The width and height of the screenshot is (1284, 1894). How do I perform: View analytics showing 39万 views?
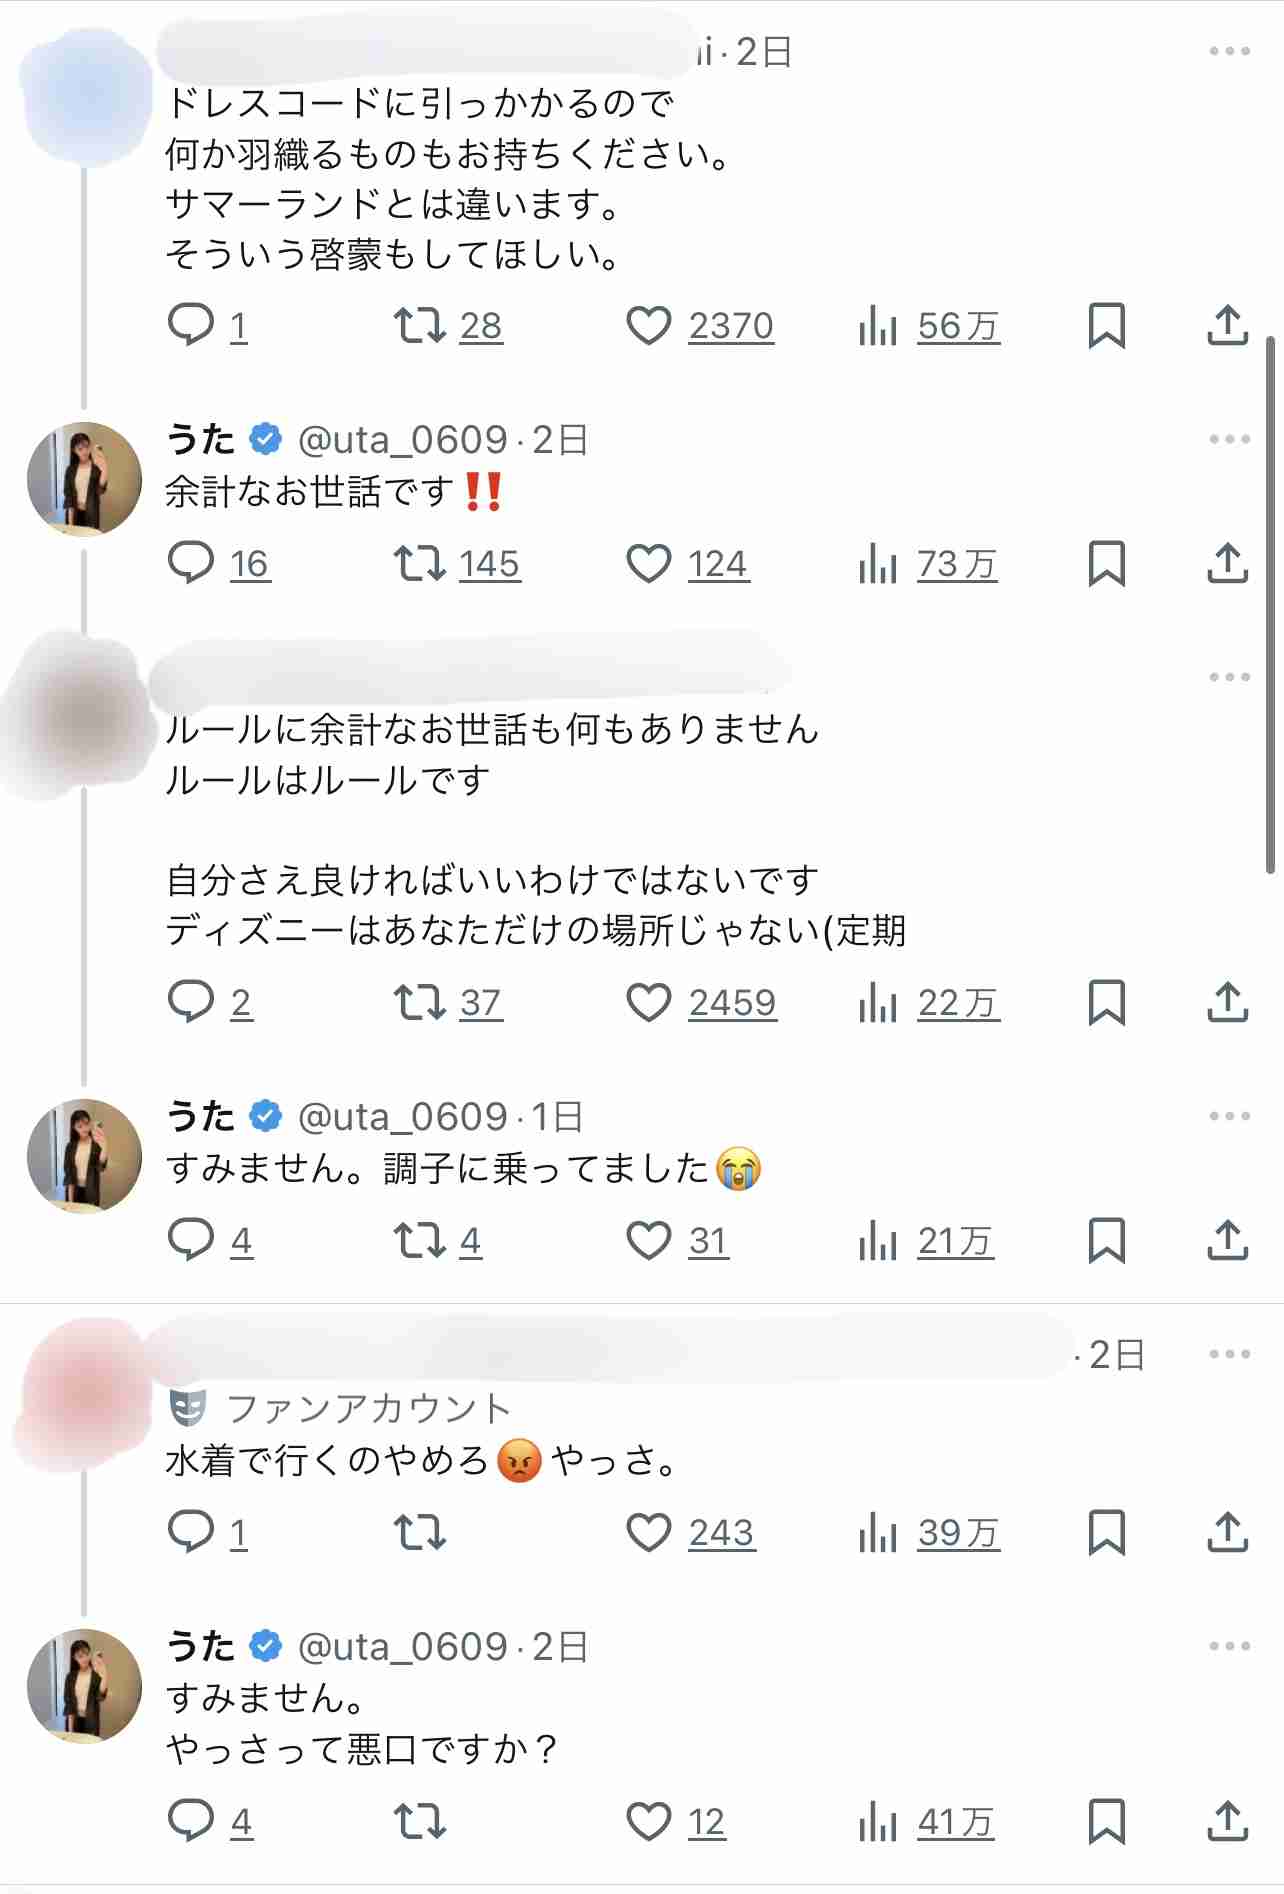pyautogui.click(x=929, y=1533)
